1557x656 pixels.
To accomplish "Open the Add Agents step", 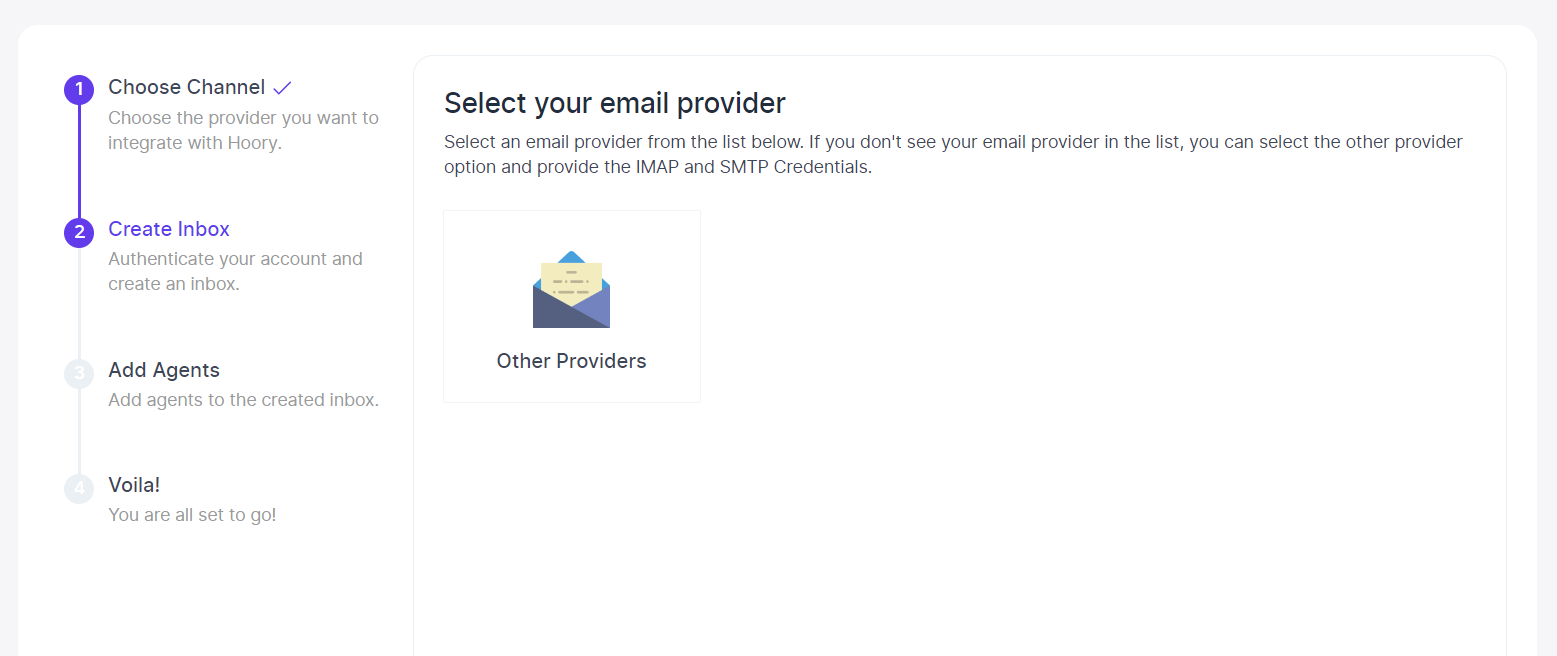I will 164,370.
